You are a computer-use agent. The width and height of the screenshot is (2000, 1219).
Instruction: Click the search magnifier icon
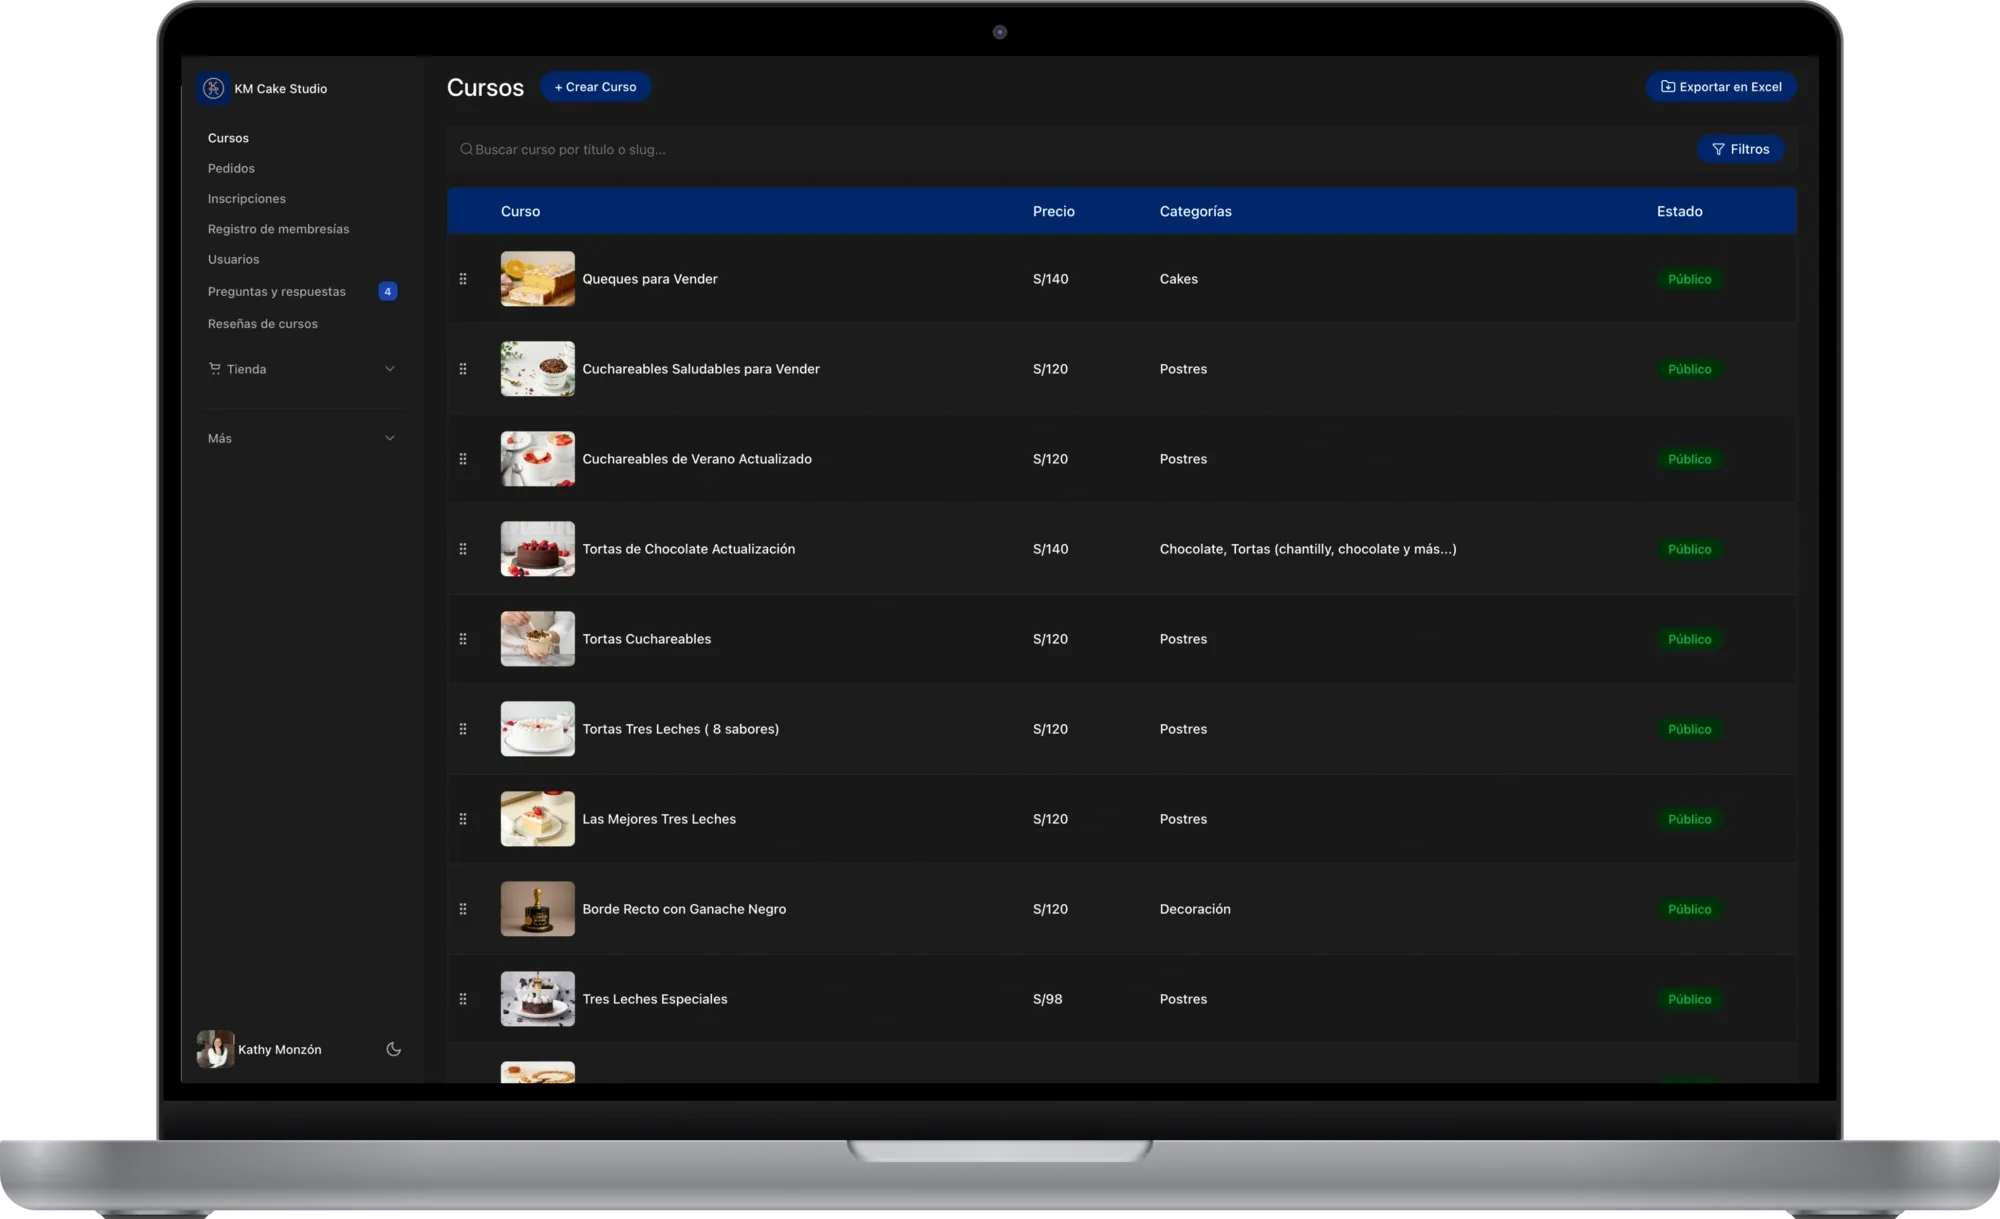click(x=466, y=149)
